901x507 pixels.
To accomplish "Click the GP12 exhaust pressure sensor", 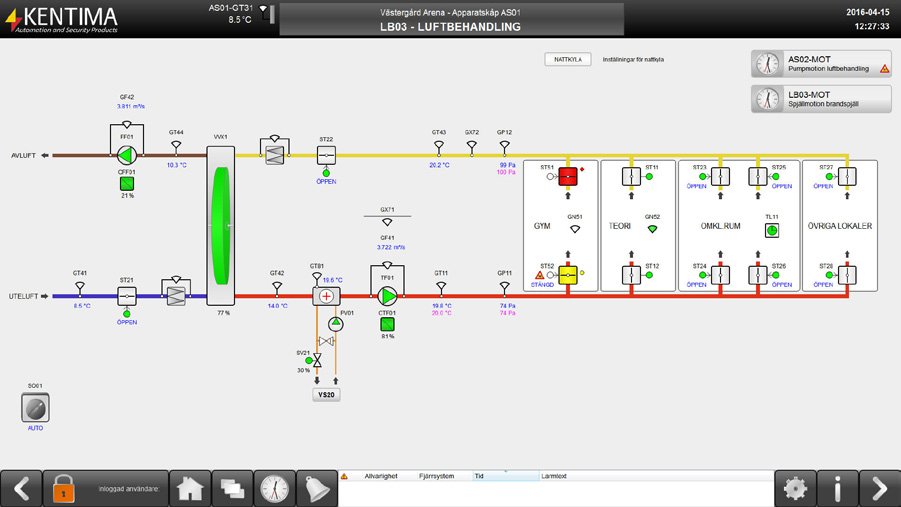I will (x=505, y=145).
